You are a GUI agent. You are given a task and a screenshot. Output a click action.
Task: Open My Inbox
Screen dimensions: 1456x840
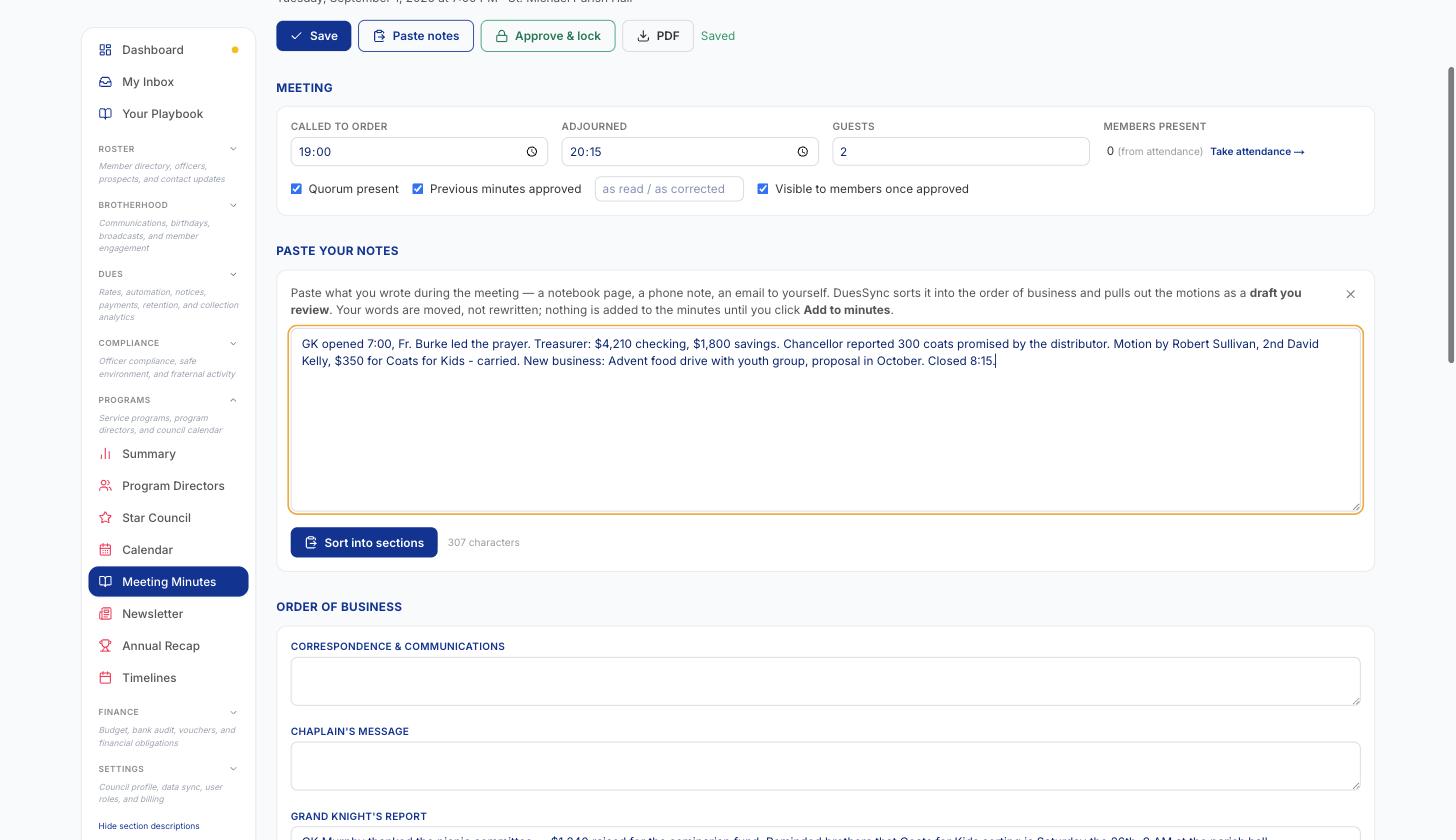coord(168,82)
